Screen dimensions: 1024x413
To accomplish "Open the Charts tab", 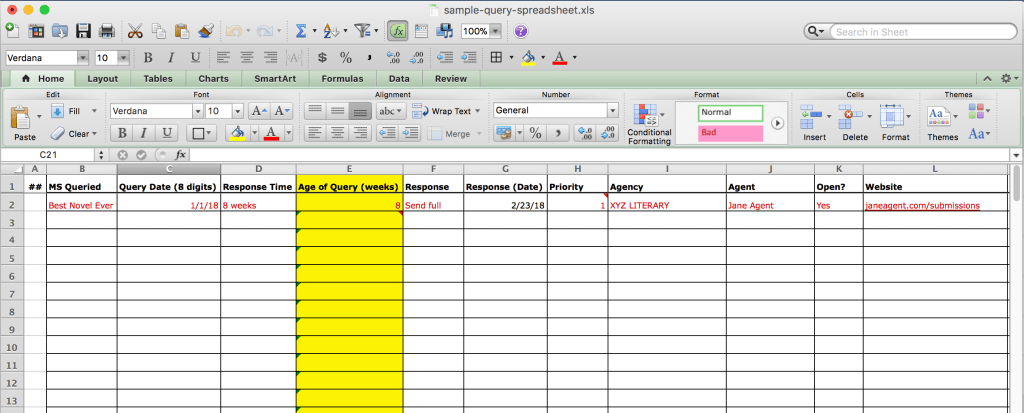I will [x=214, y=78].
